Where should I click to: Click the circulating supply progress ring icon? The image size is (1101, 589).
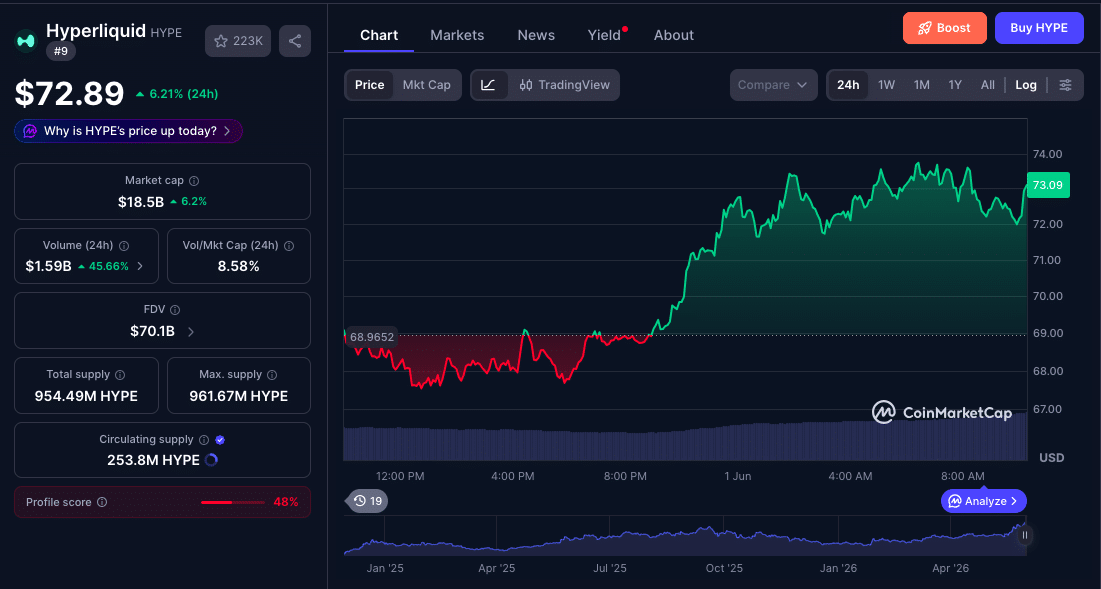[211, 461]
